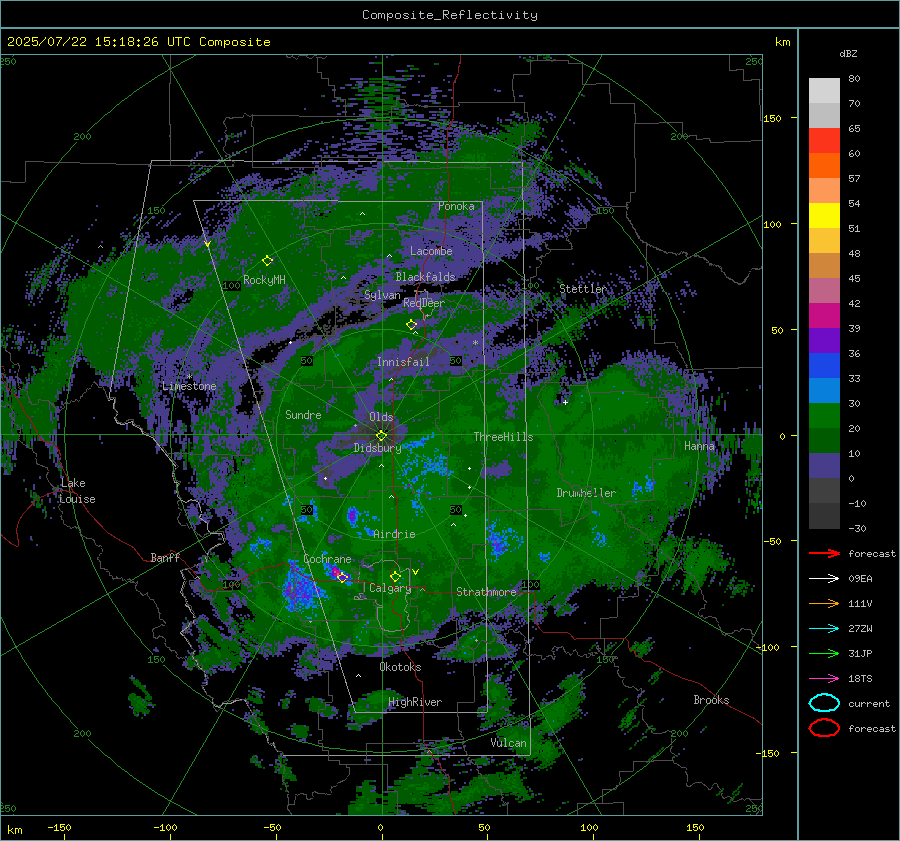The image size is (900, 841).
Task: Select the cyan 27ZW arrow icon
Action: tap(824, 628)
